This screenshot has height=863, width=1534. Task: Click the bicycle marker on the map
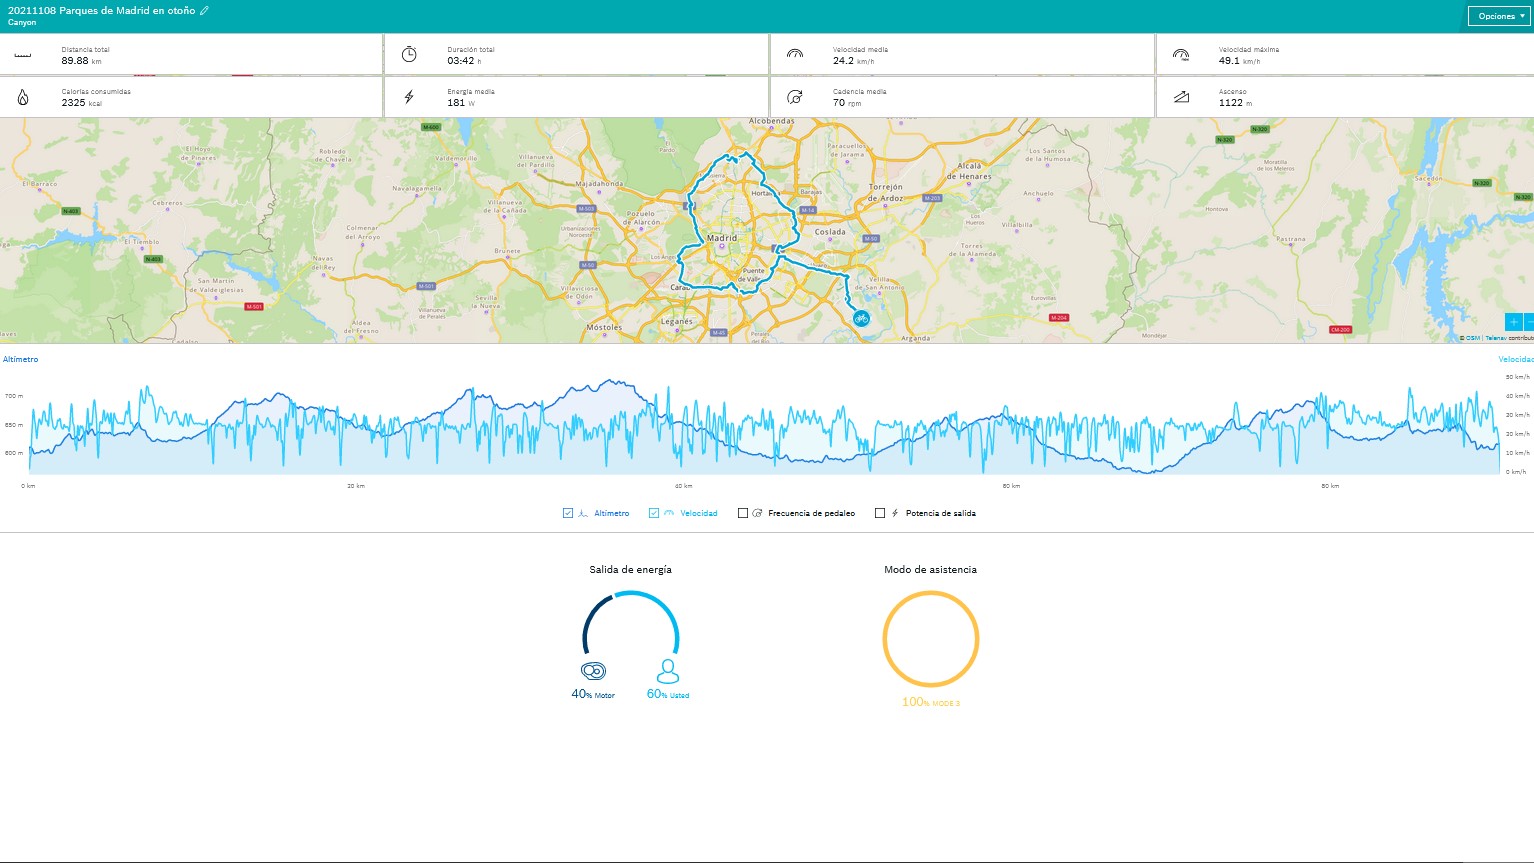861,319
